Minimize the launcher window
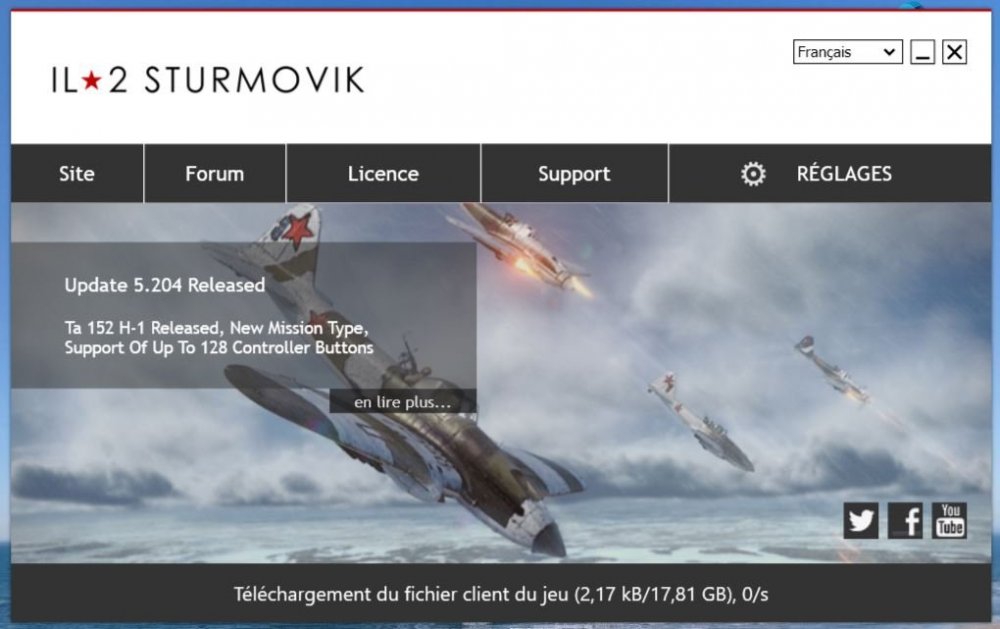The height and width of the screenshot is (629, 1000). (x=921, y=51)
